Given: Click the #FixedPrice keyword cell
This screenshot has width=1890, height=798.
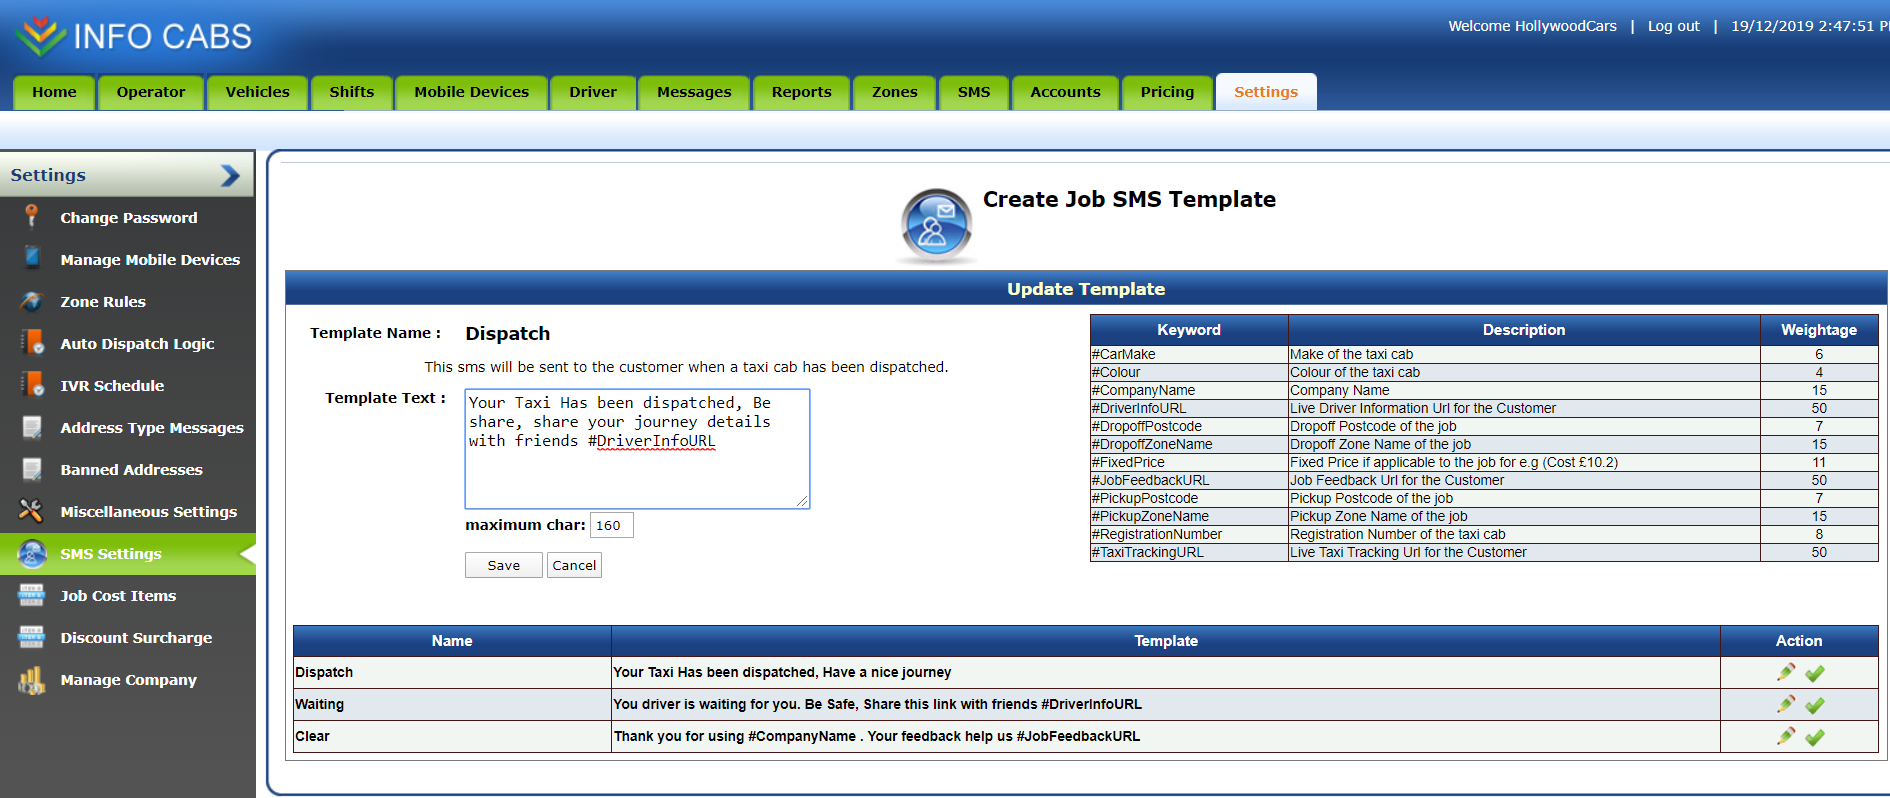Looking at the screenshot, I should click(x=1189, y=462).
